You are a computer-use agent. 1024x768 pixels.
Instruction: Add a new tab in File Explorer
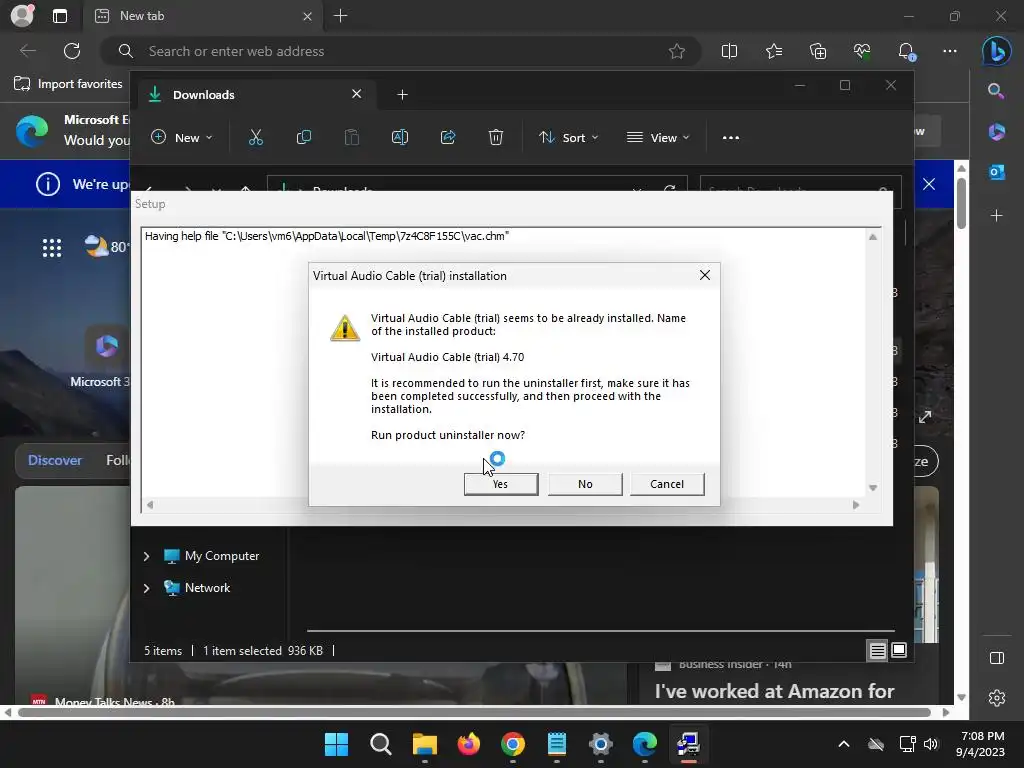tap(402, 95)
